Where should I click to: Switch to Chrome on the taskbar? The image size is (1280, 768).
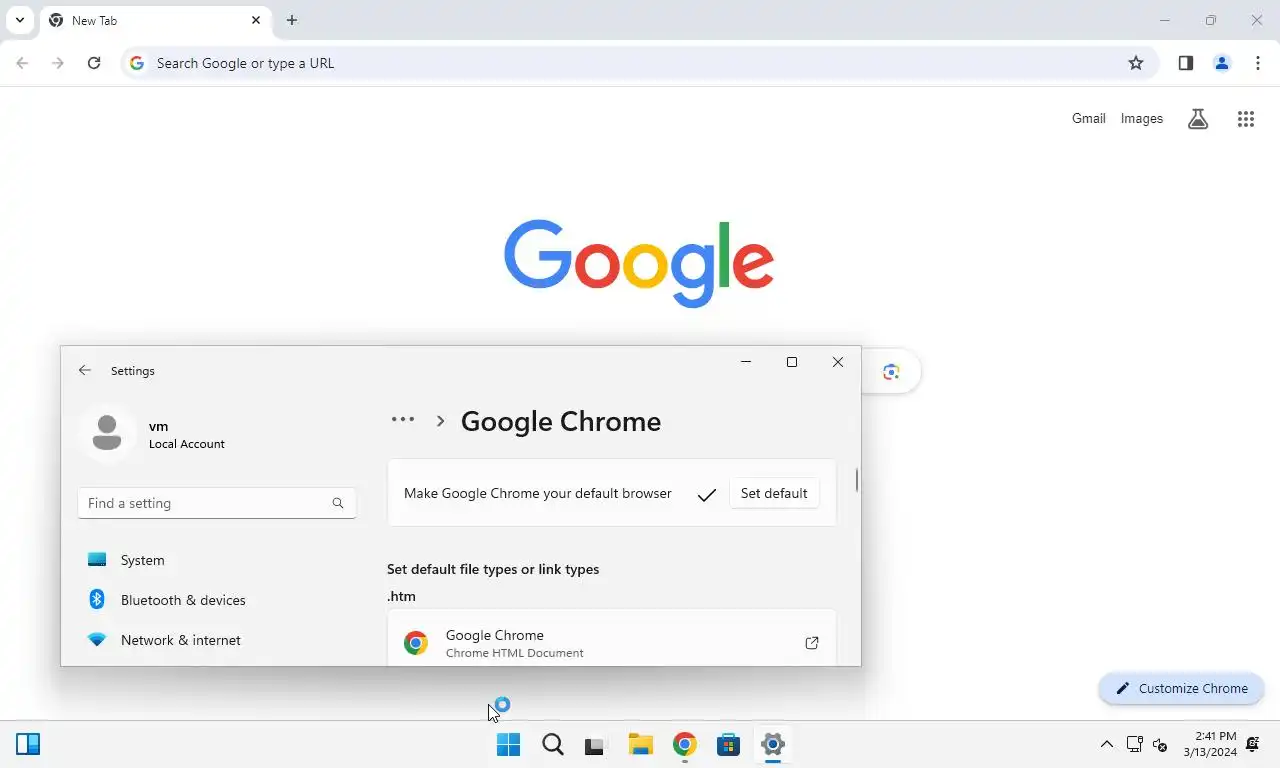coord(685,744)
